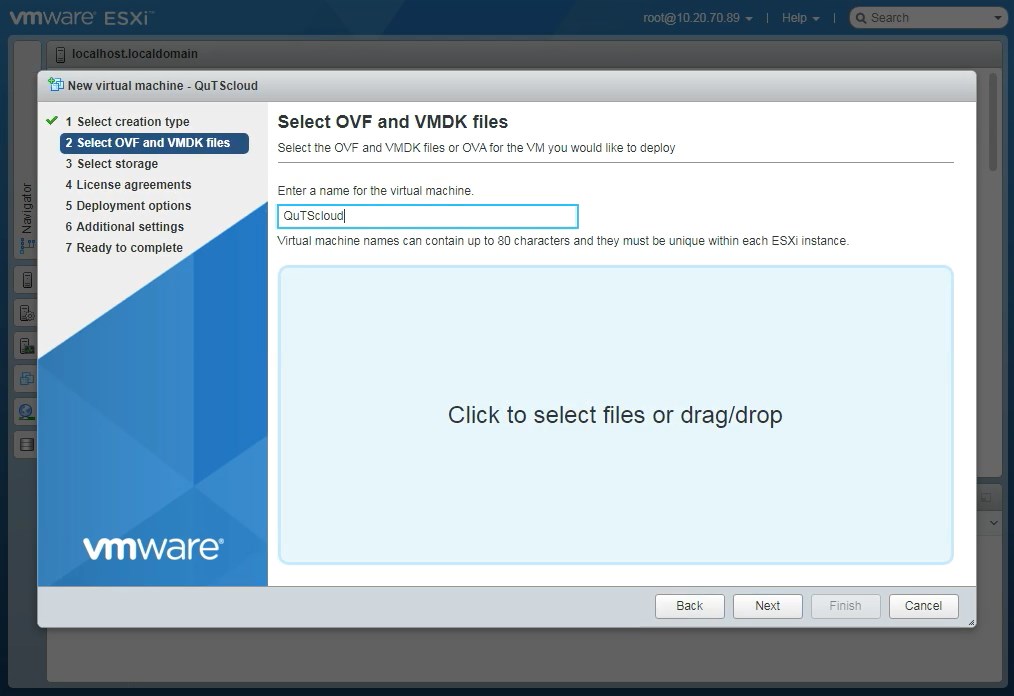Open the Help dropdown menu
1014x696 pixels.
(x=800, y=18)
